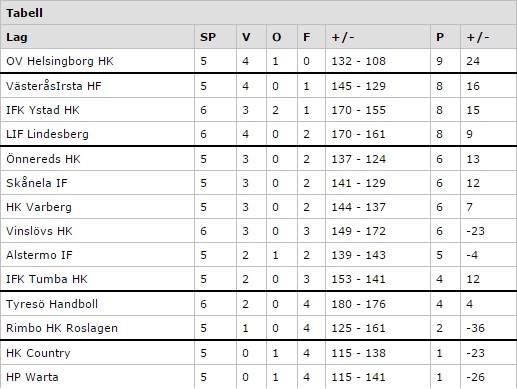This screenshot has height=389, width=517.
Task: Click the V wins column header
Action: (x=246, y=37)
